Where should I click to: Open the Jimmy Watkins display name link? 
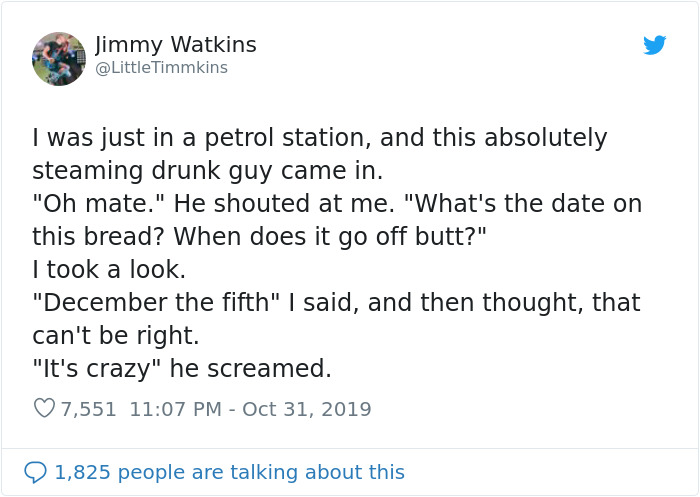point(176,45)
